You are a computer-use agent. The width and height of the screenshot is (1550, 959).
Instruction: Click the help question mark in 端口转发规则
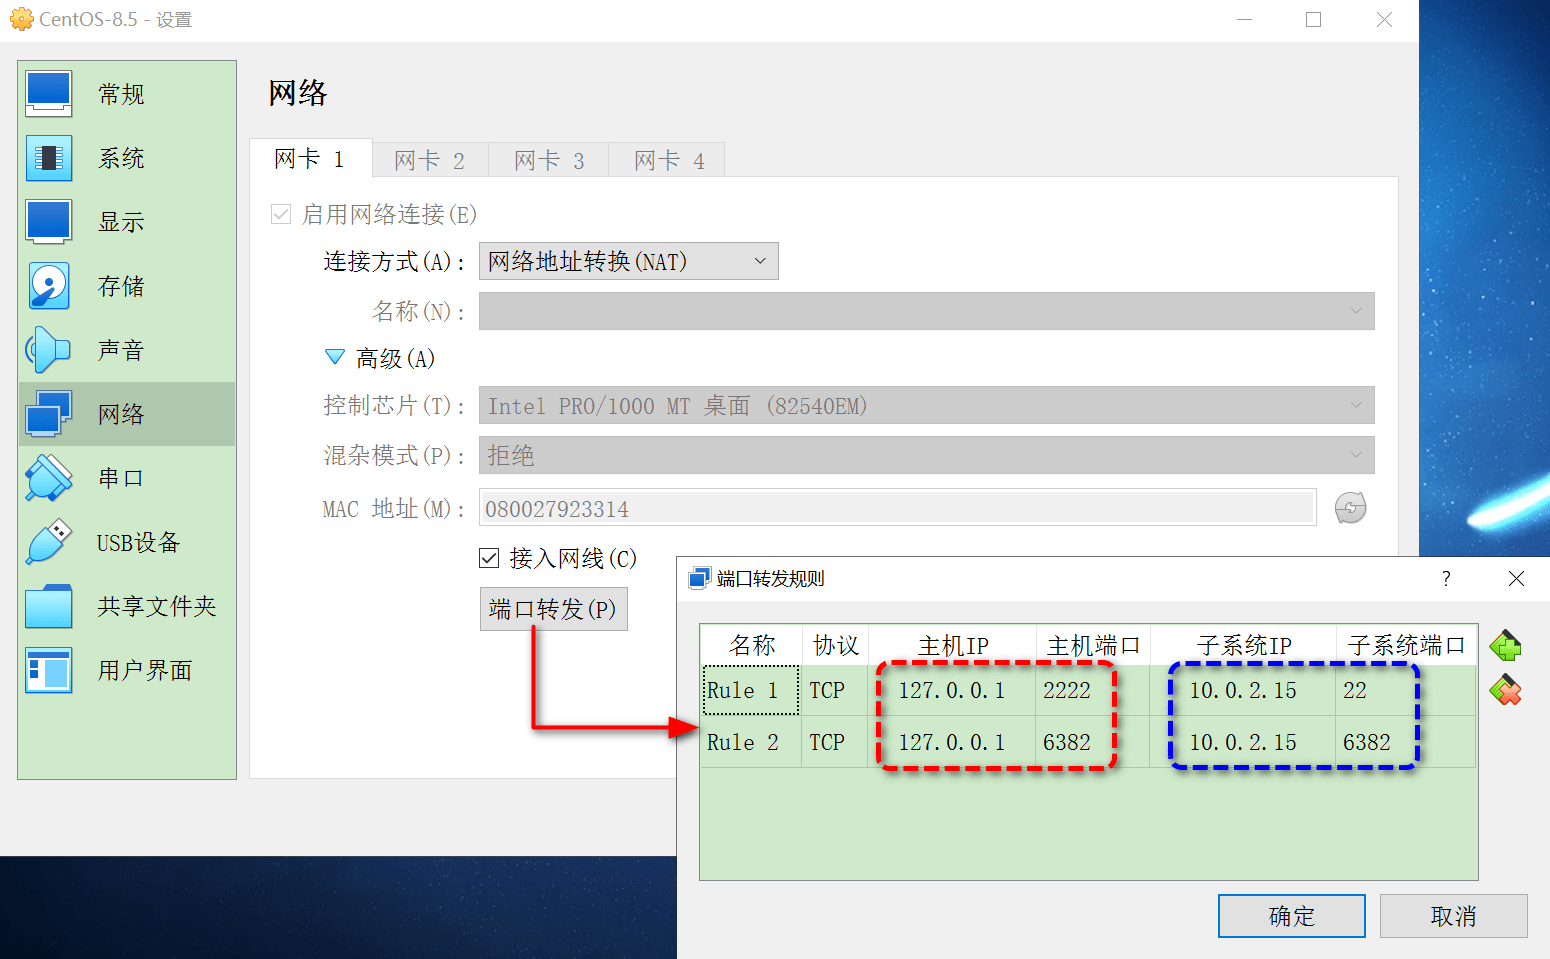[1446, 578]
